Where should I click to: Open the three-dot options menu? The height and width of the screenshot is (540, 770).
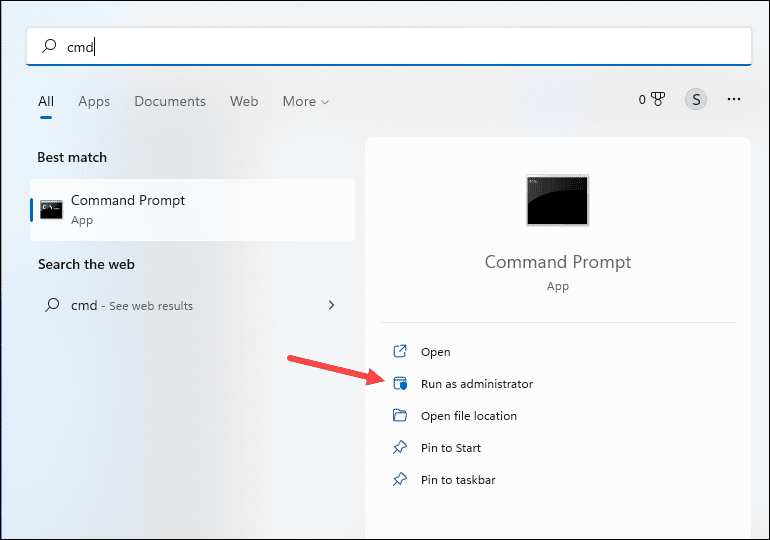(x=734, y=100)
